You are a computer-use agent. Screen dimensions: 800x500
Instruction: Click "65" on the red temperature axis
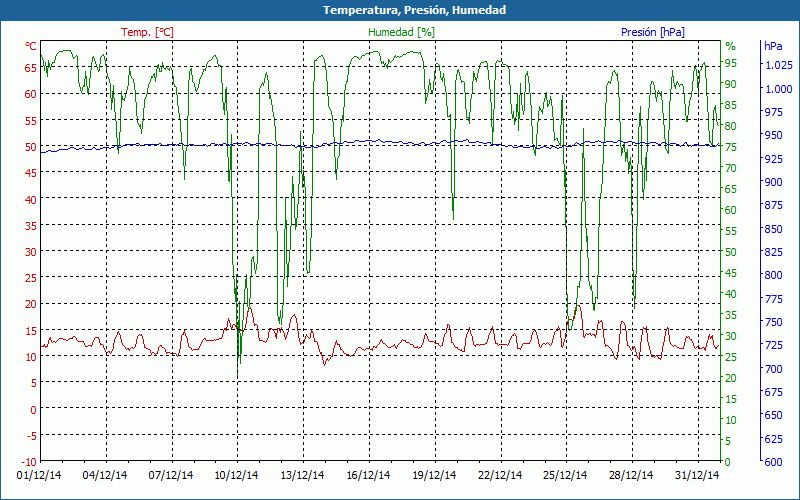(x=31, y=68)
